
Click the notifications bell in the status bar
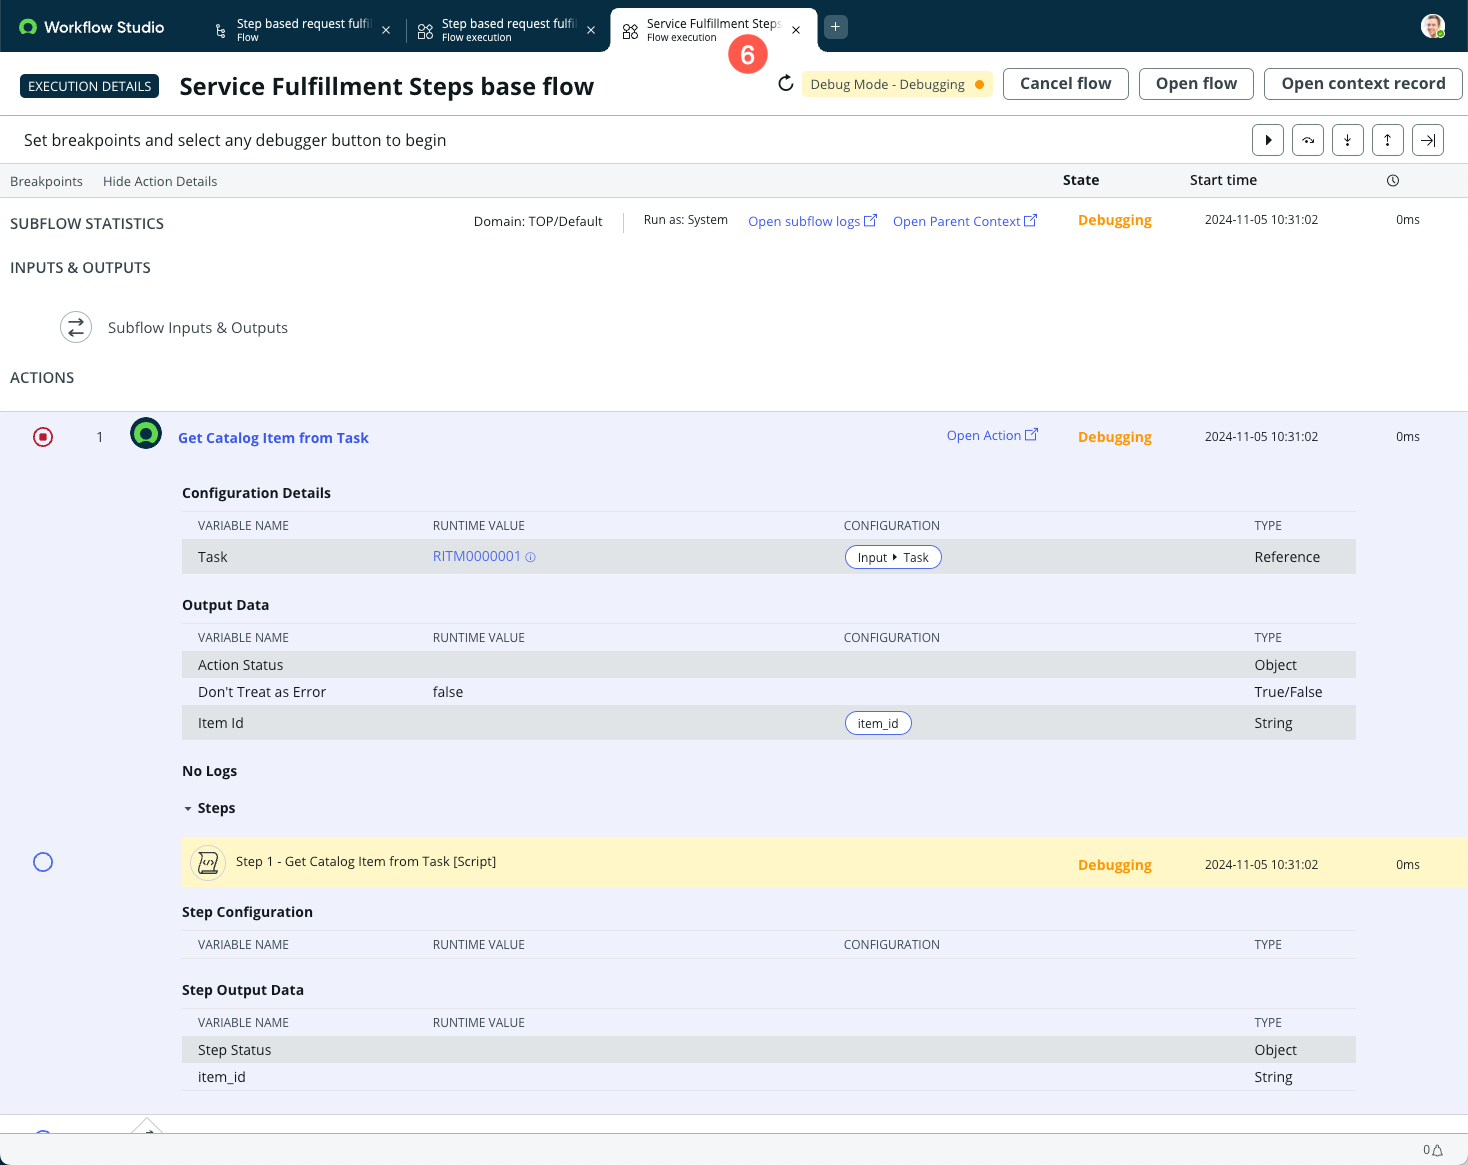coord(1438,1150)
